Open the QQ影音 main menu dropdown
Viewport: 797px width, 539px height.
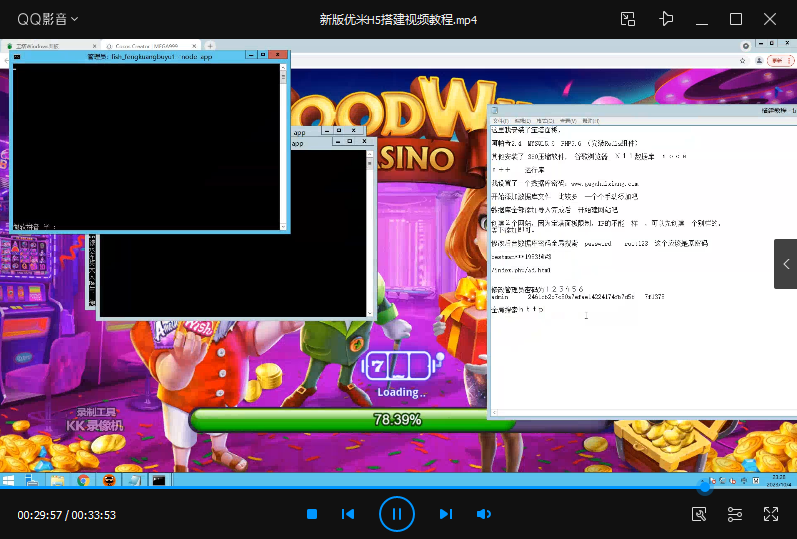pos(47,19)
